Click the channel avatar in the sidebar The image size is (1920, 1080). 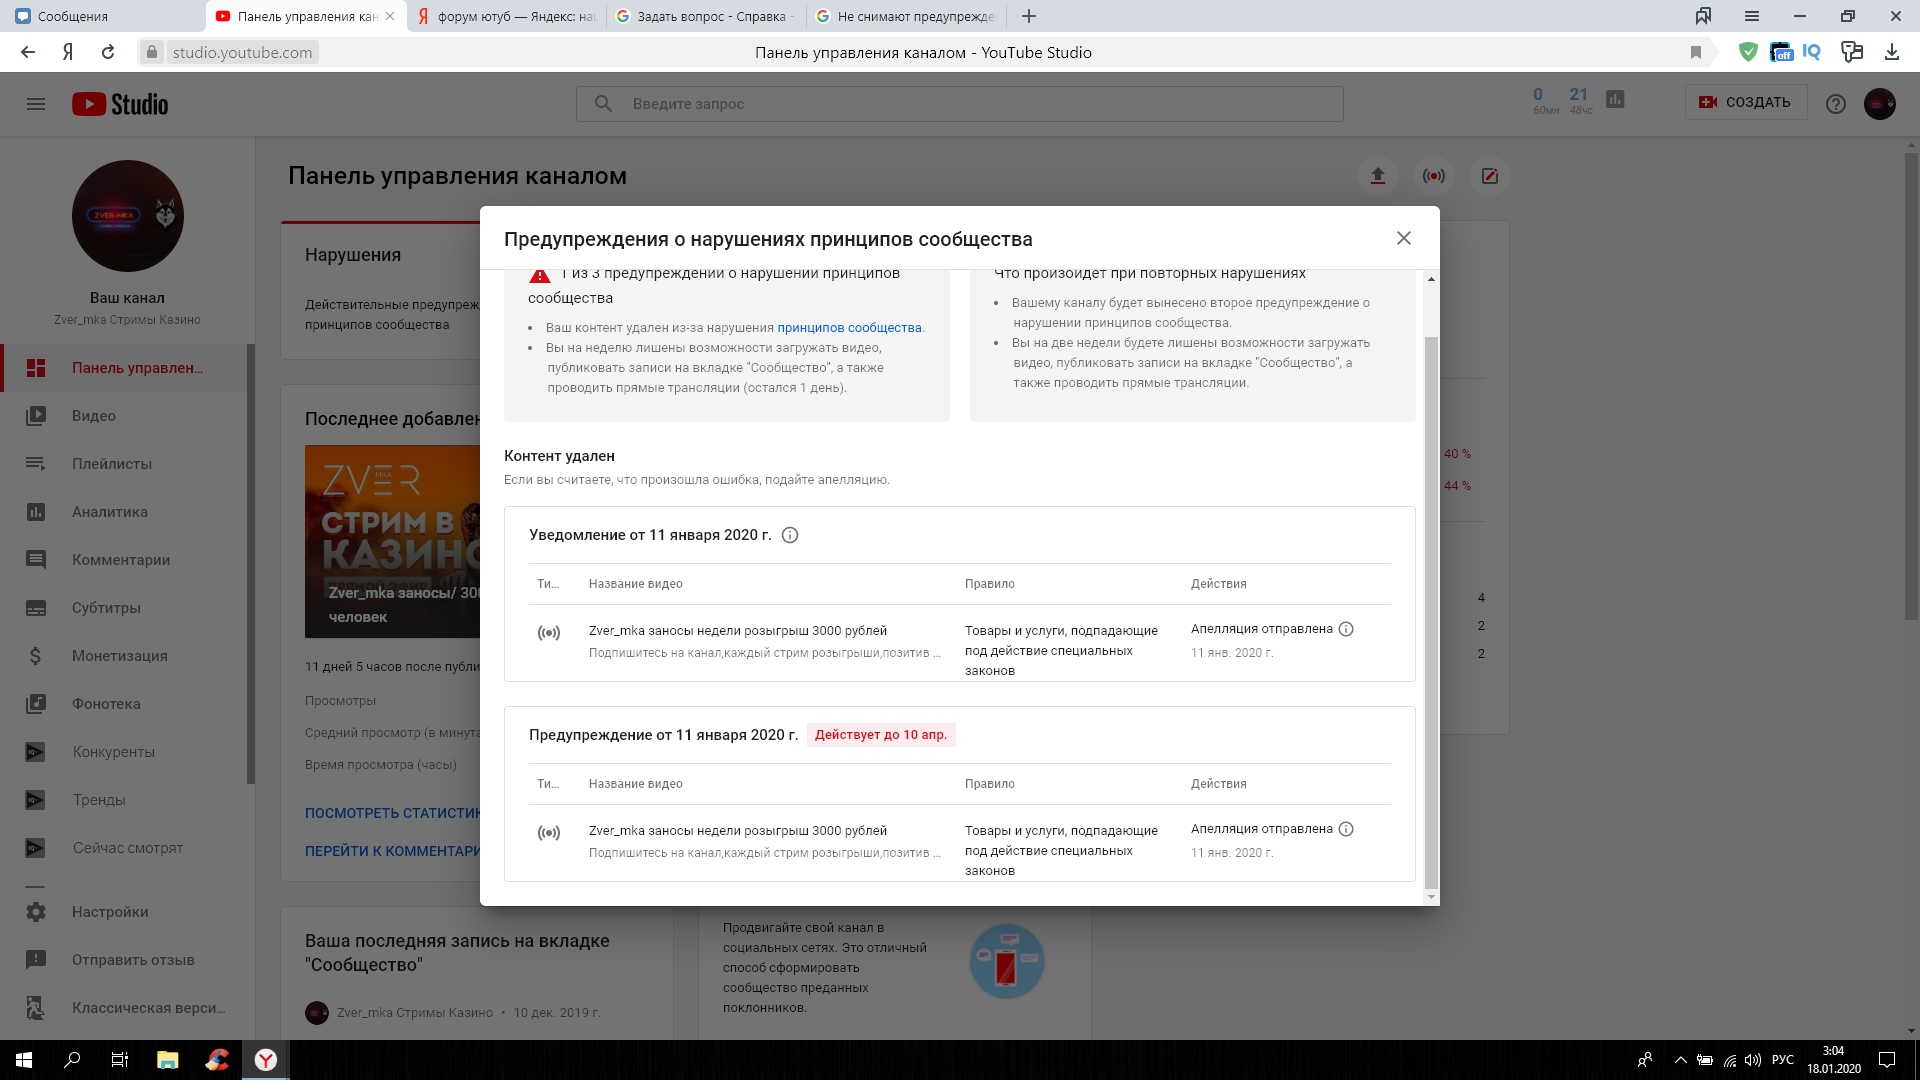[127, 216]
